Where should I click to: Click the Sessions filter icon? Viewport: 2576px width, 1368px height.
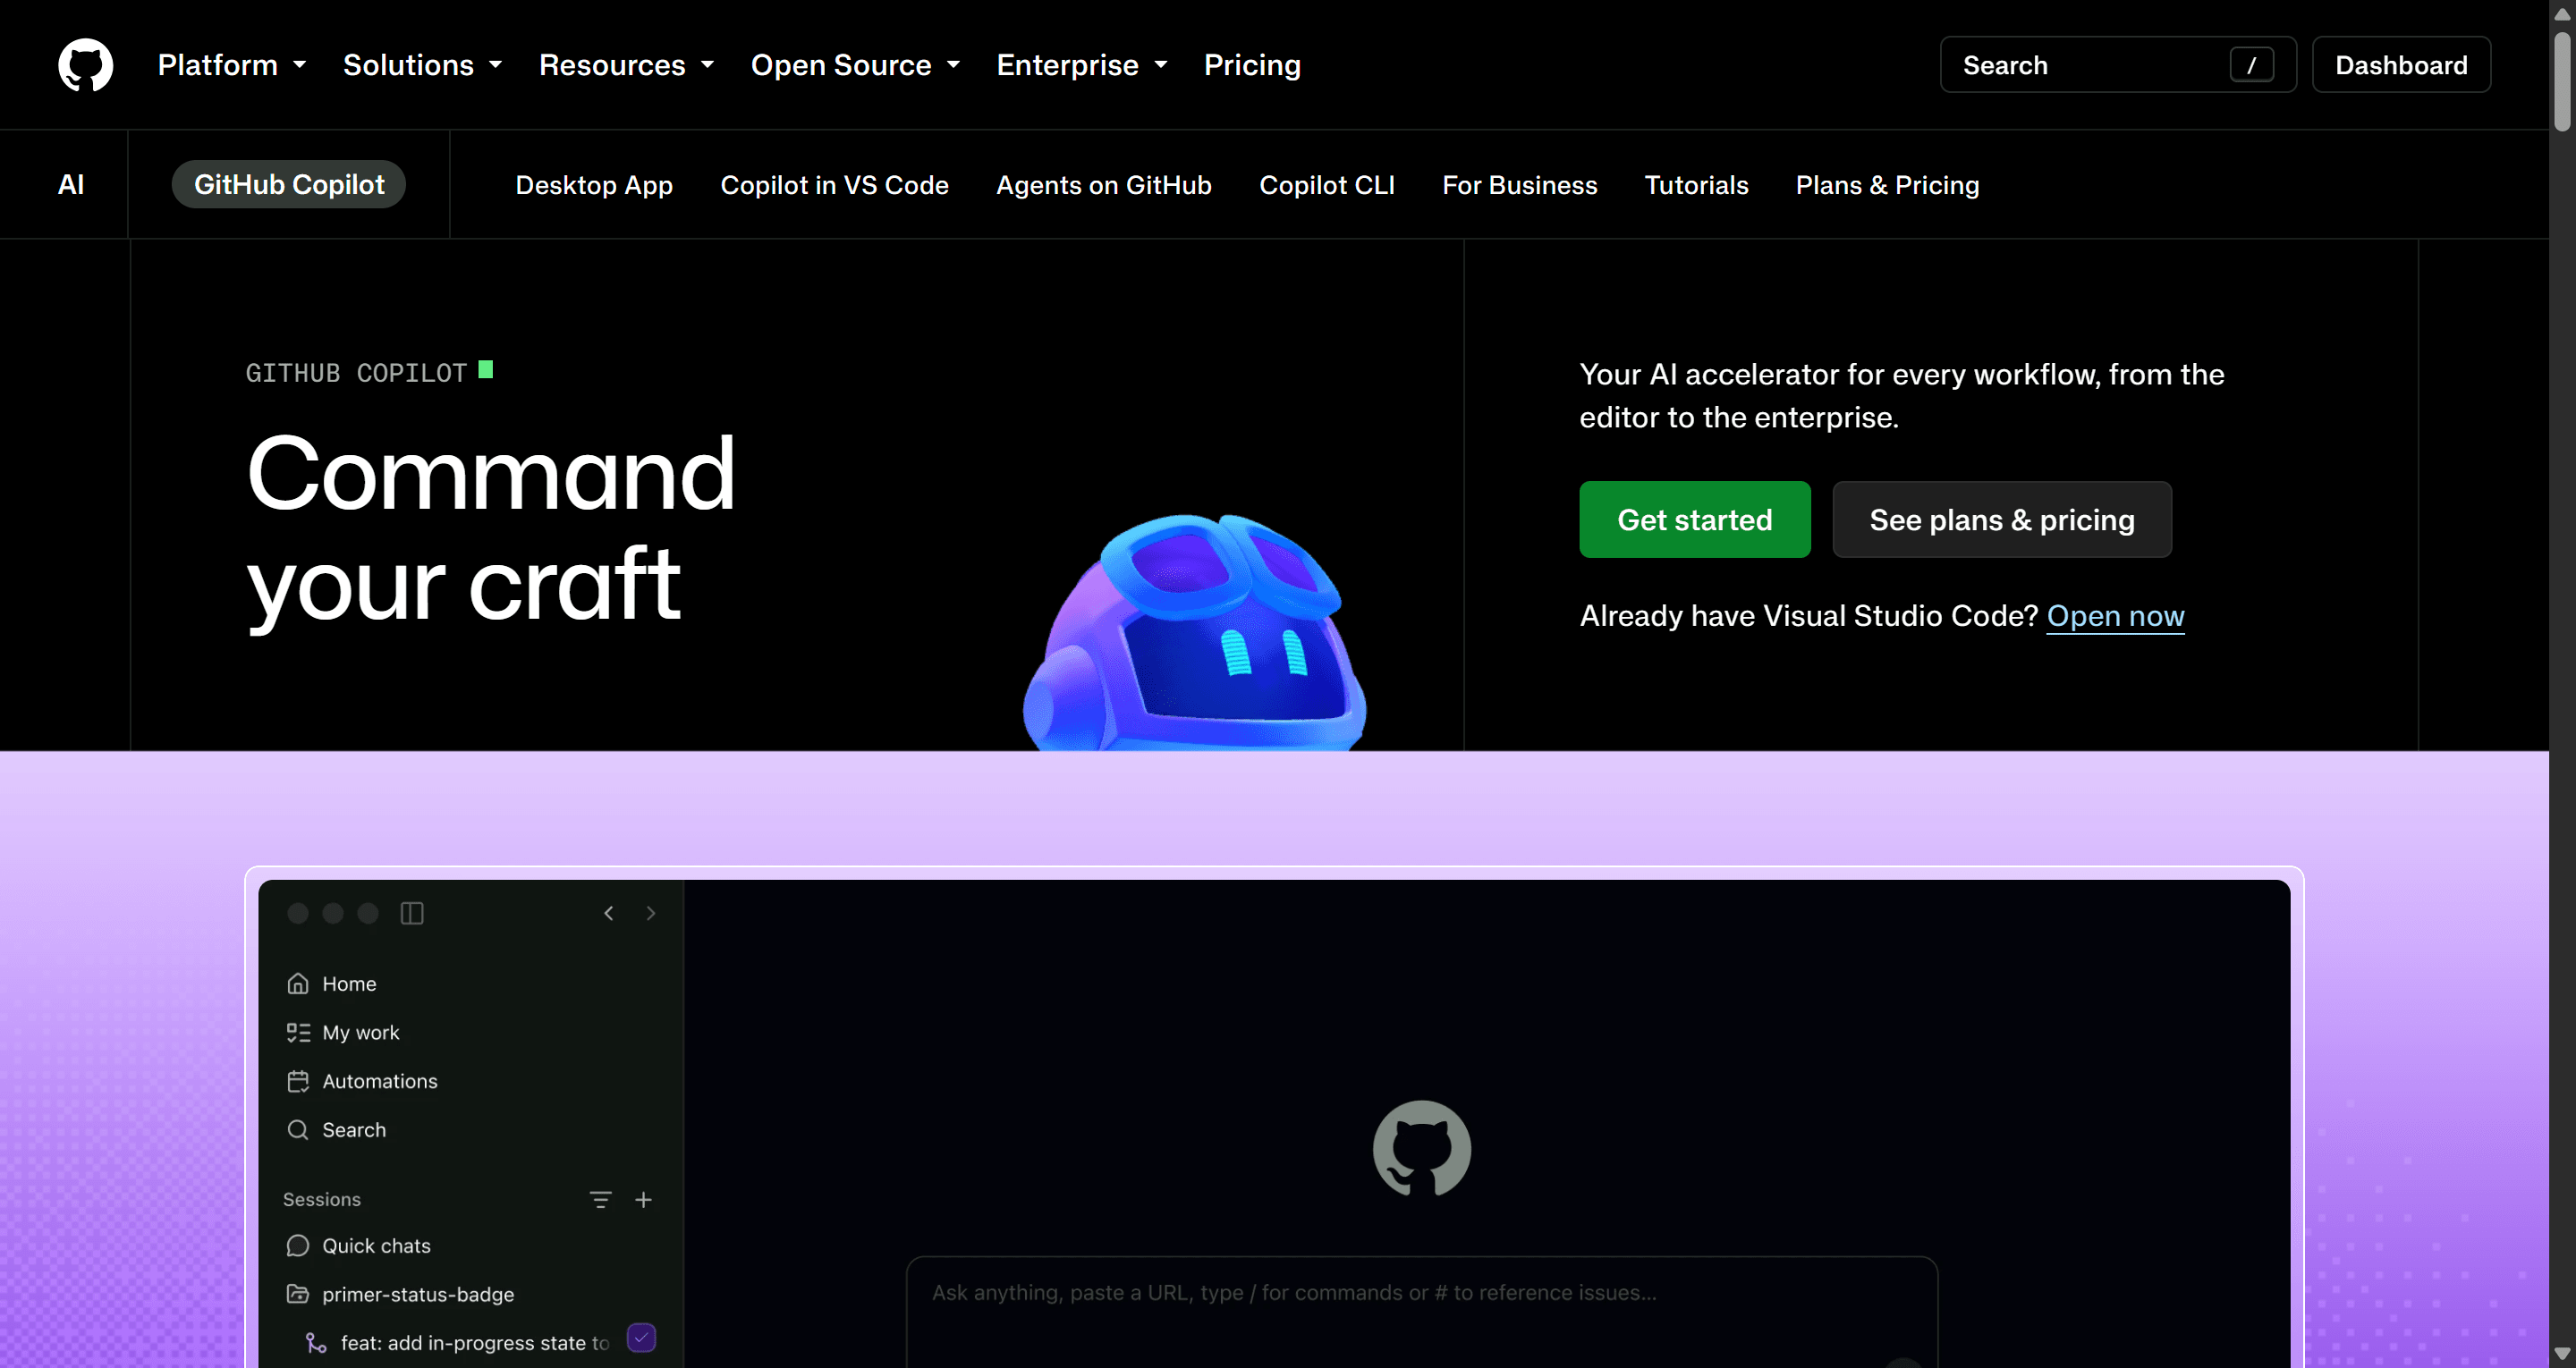[x=600, y=1199]
